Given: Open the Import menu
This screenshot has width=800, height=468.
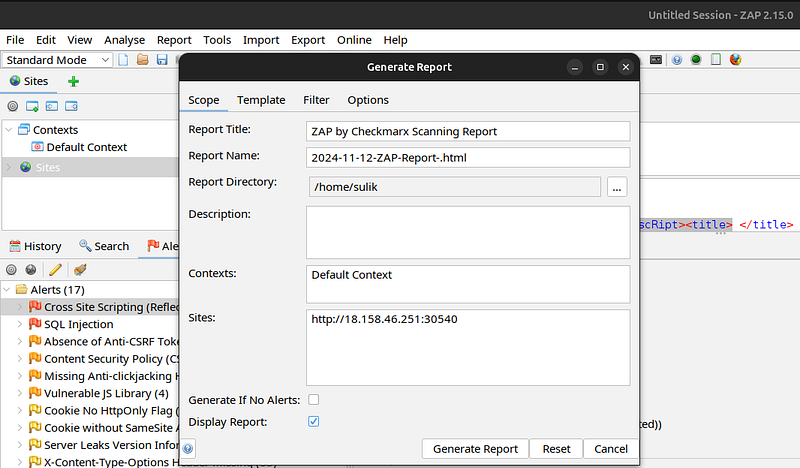Looking at the screenshot, I should coord(261,40).
